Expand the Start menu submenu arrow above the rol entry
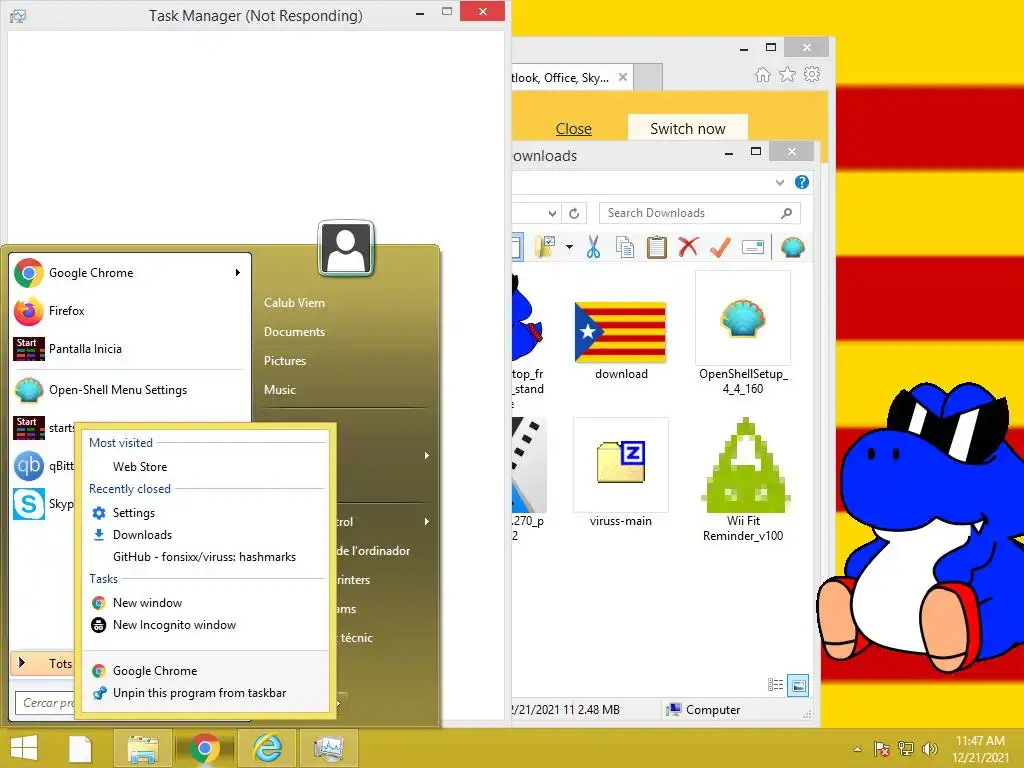1024x768 pixels. tap(426, 455)
